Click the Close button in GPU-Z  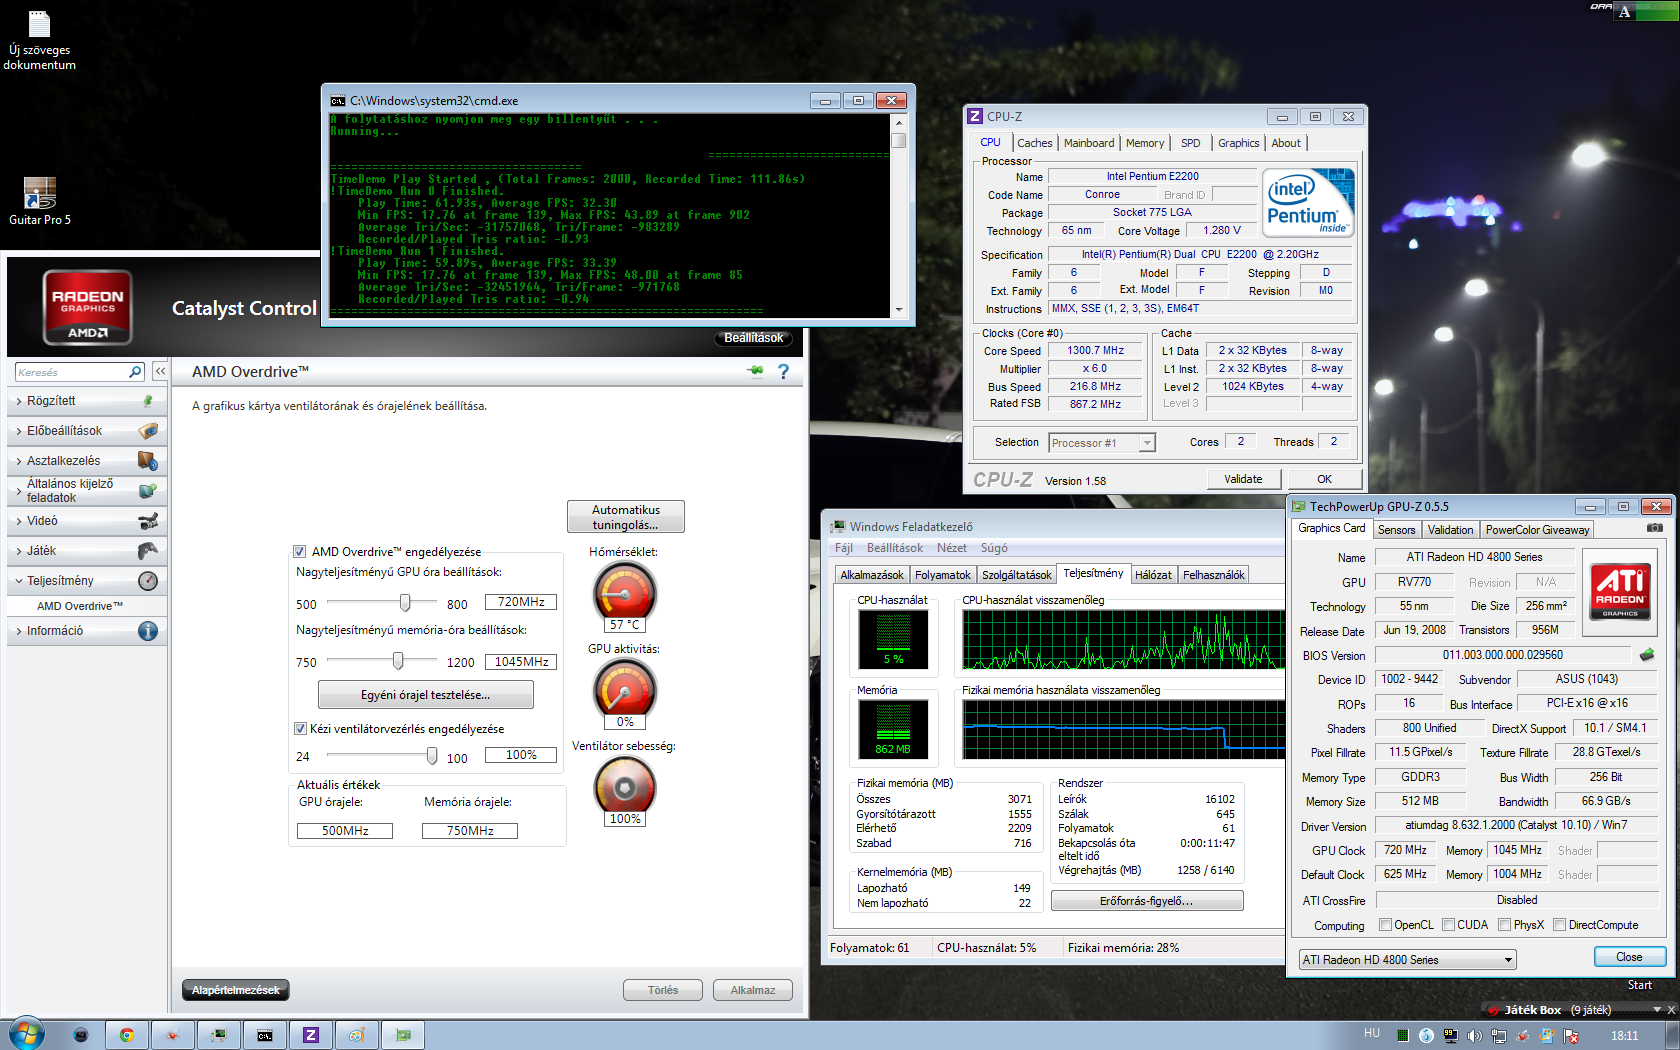[x=1629, y=957]
